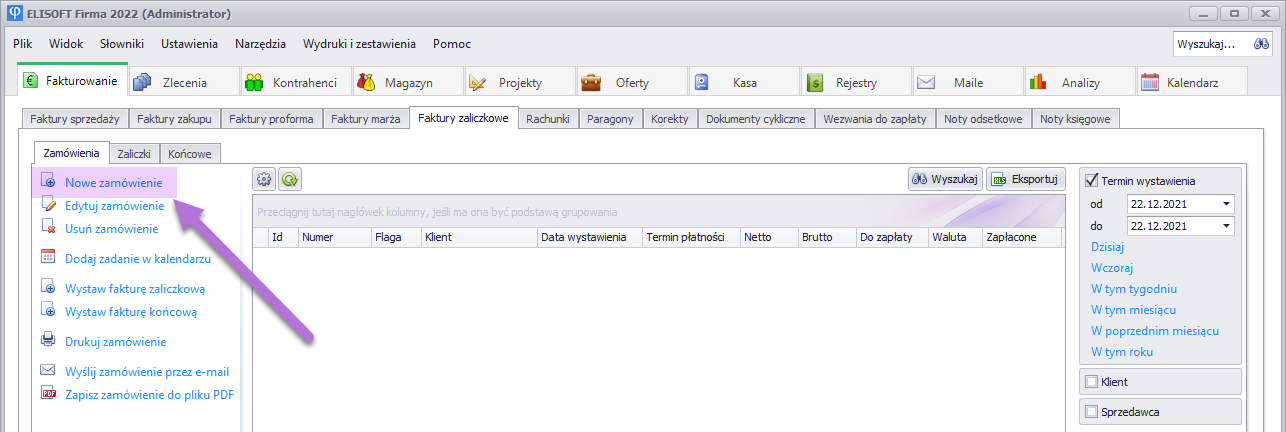
Task: Switch to the Rachunki tab
Action: 548,119
